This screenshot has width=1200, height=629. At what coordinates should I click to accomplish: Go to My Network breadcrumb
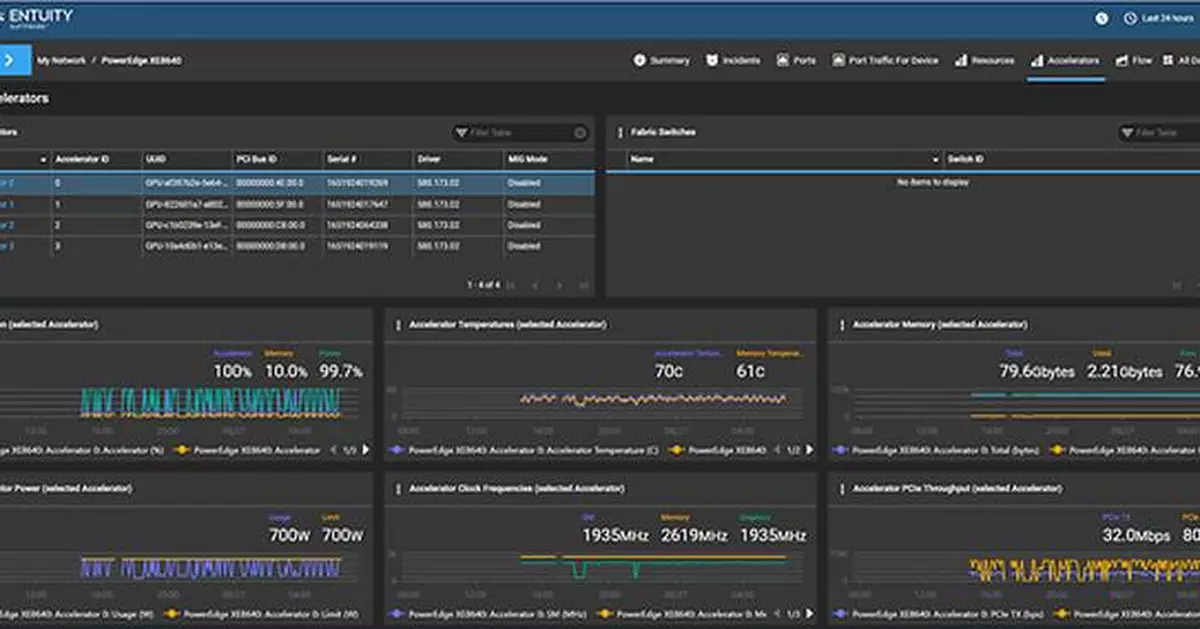[62, 61]
